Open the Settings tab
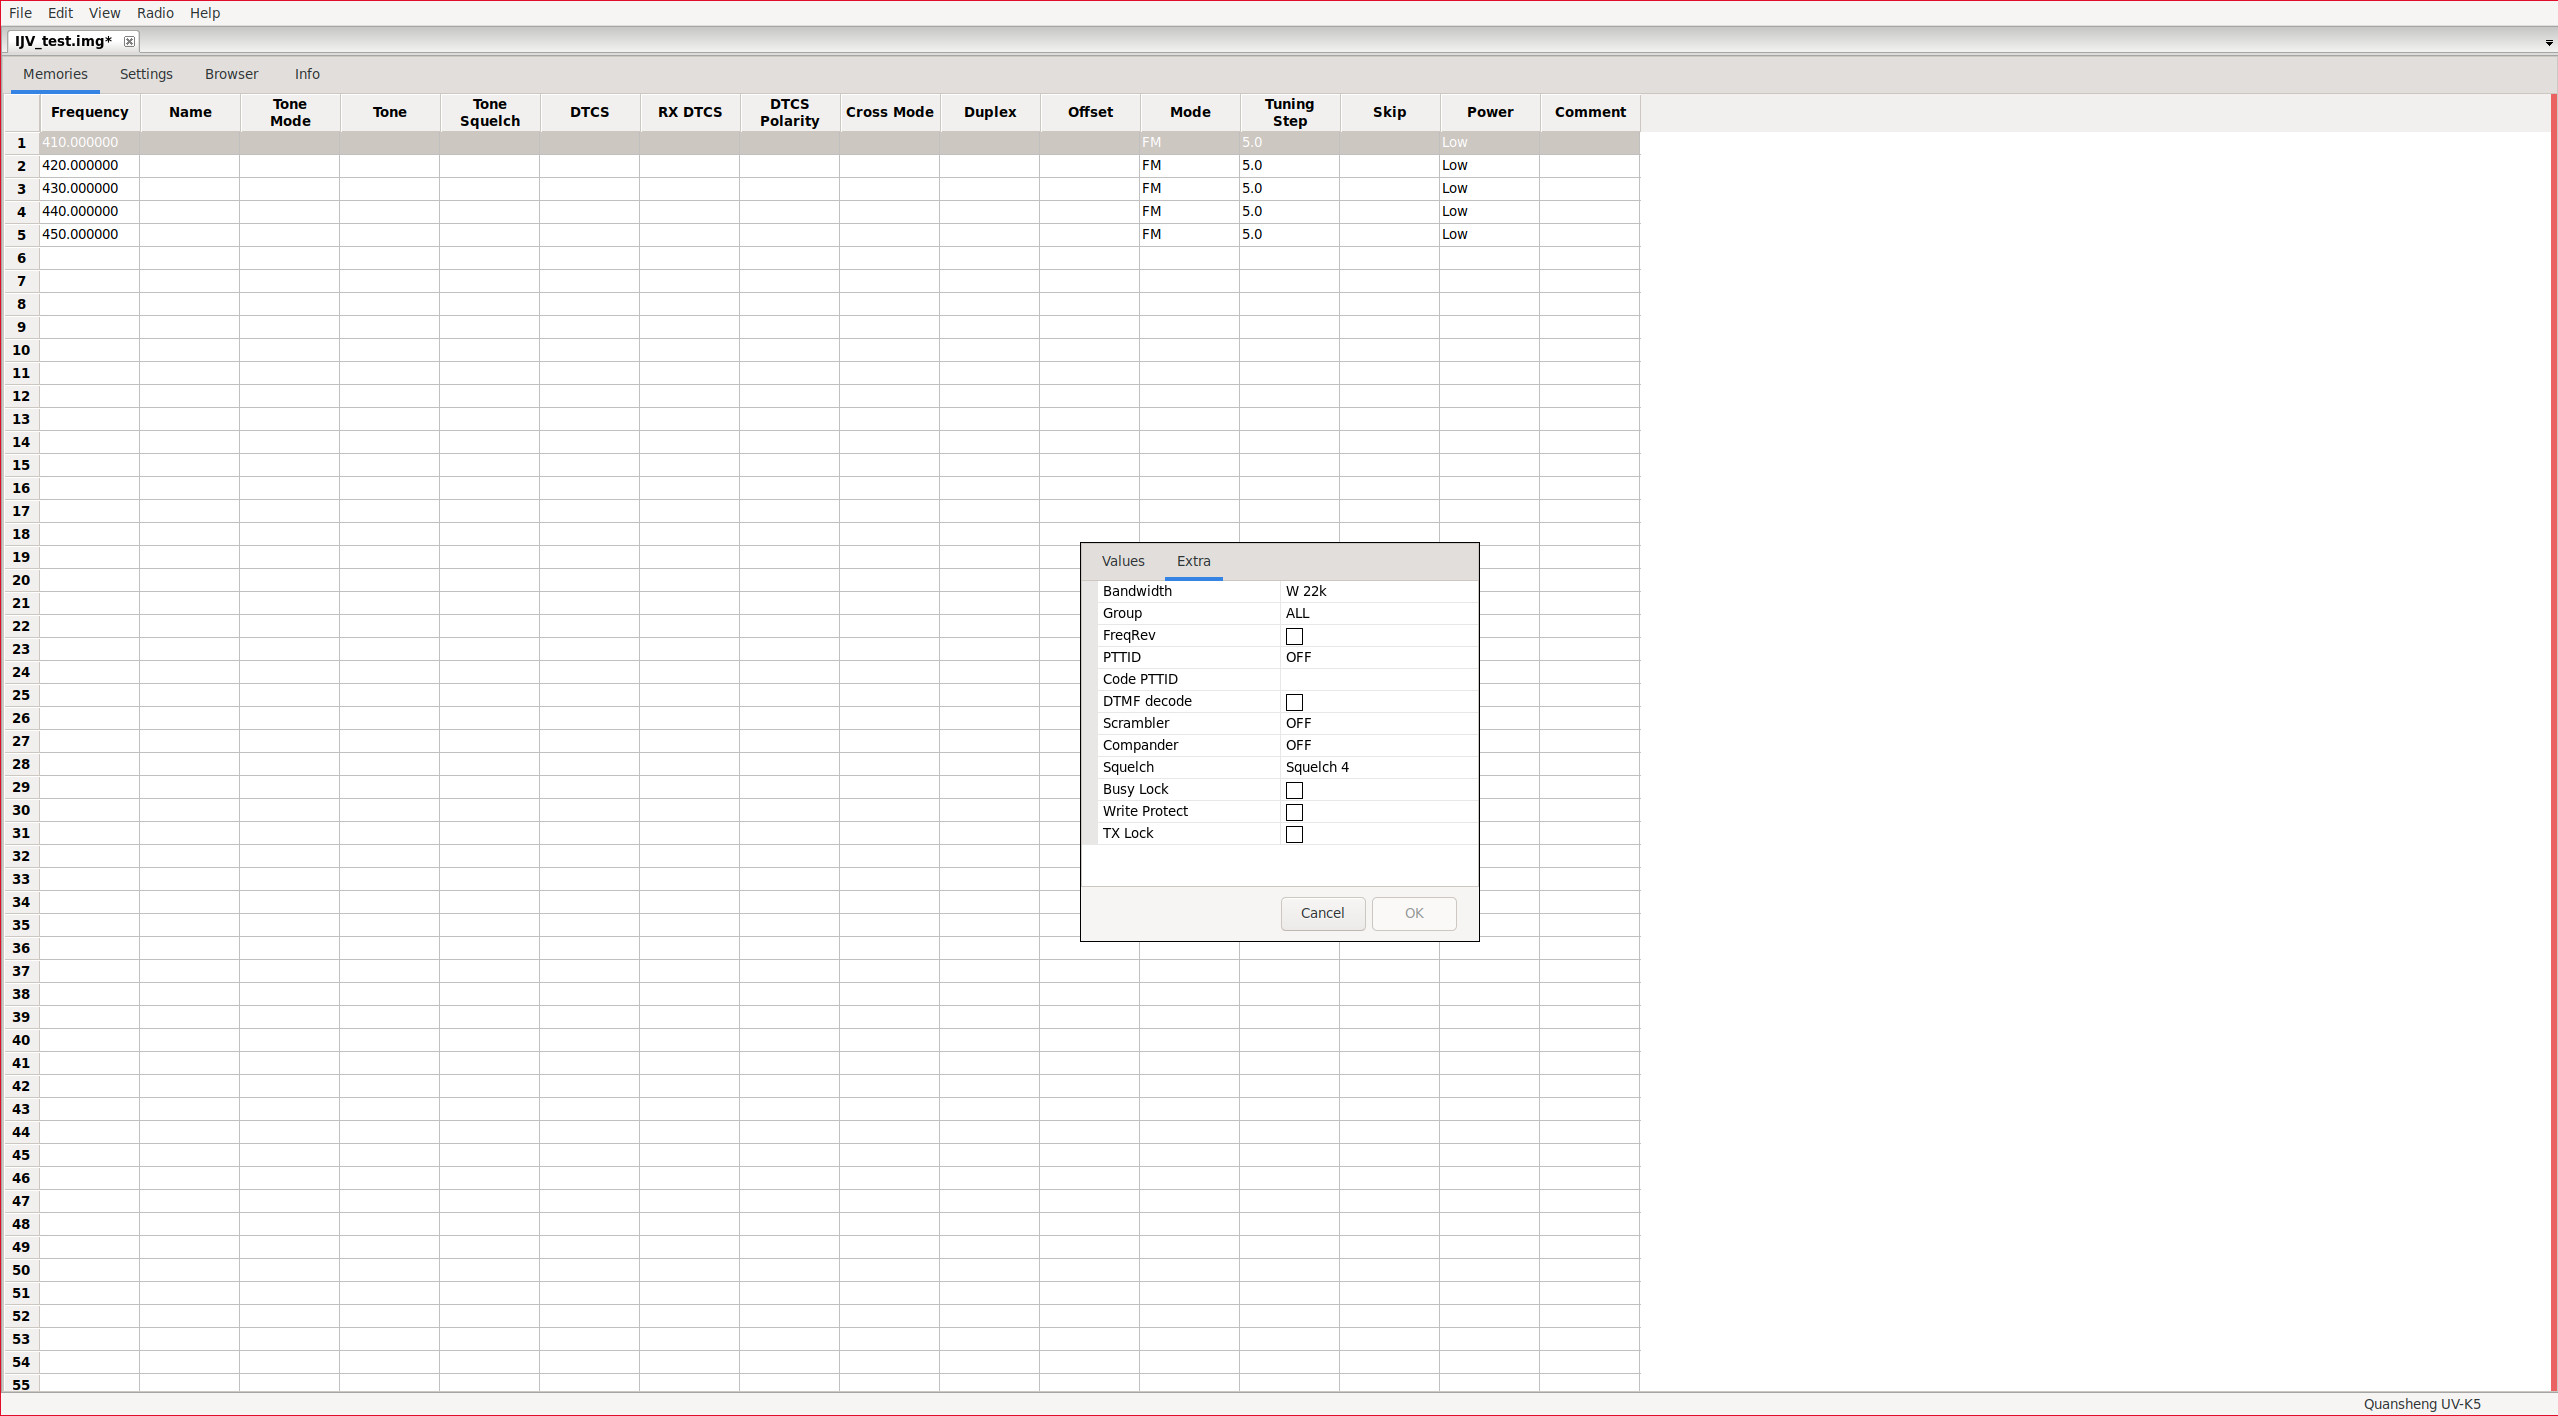Viewport: 2558px width, 1416px height. 146,74
